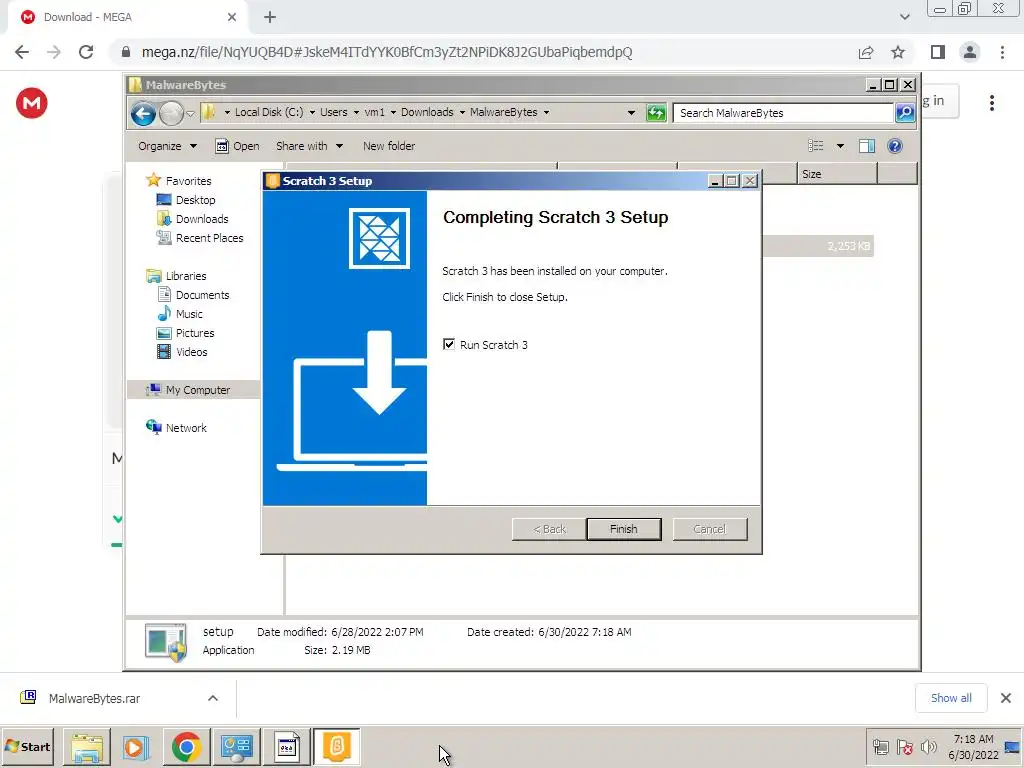Screen dimensions: 1024x768
Task: Expand the address bar history dropdown
Action: tap(631, 113)
